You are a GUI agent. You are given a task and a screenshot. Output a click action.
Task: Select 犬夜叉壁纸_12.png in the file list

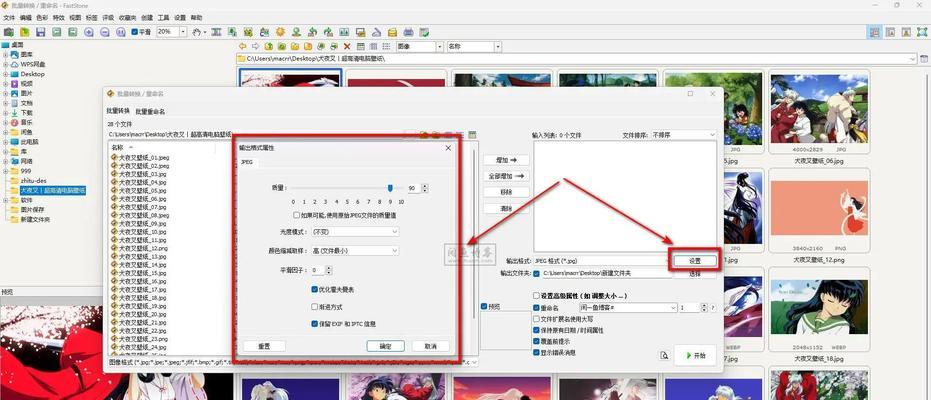point(142,248)
